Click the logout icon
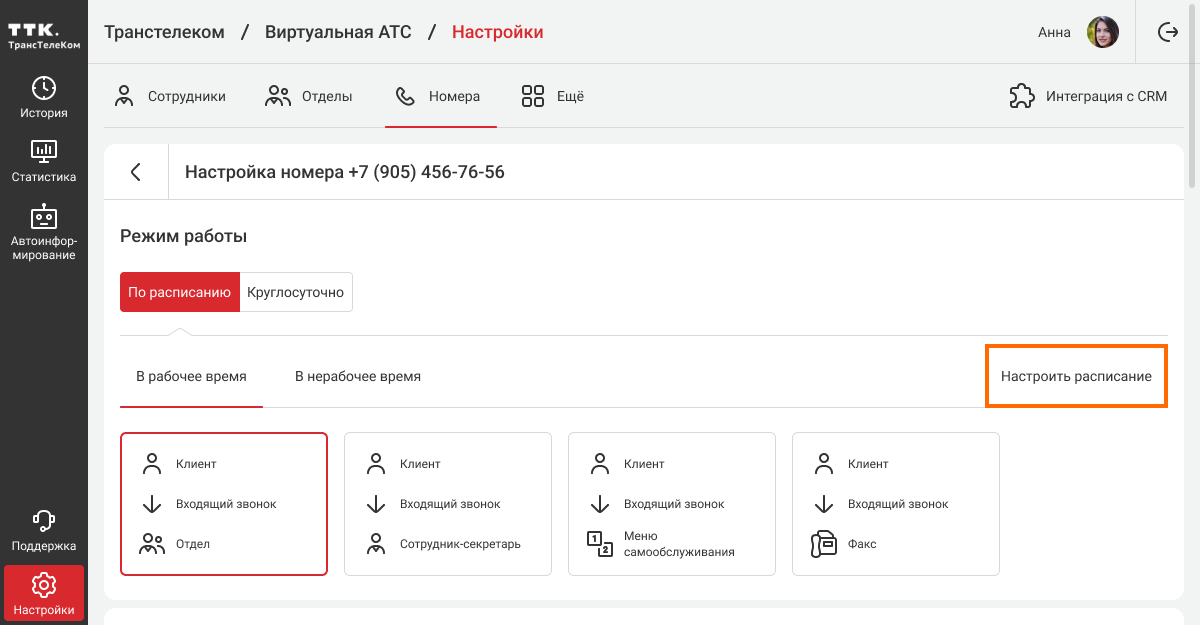Screen dimensions: 1200x625 [x=1167, y=32]
